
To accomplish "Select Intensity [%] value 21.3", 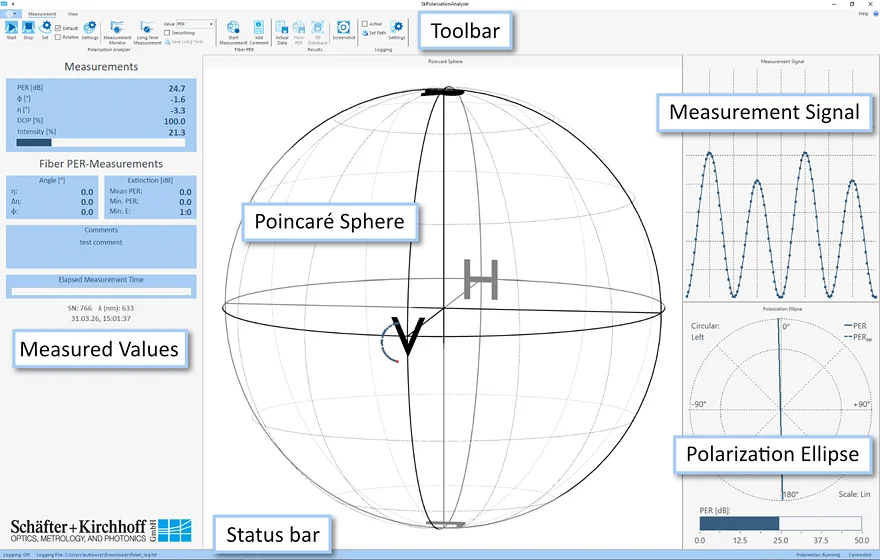I will (x=177, y=132).
